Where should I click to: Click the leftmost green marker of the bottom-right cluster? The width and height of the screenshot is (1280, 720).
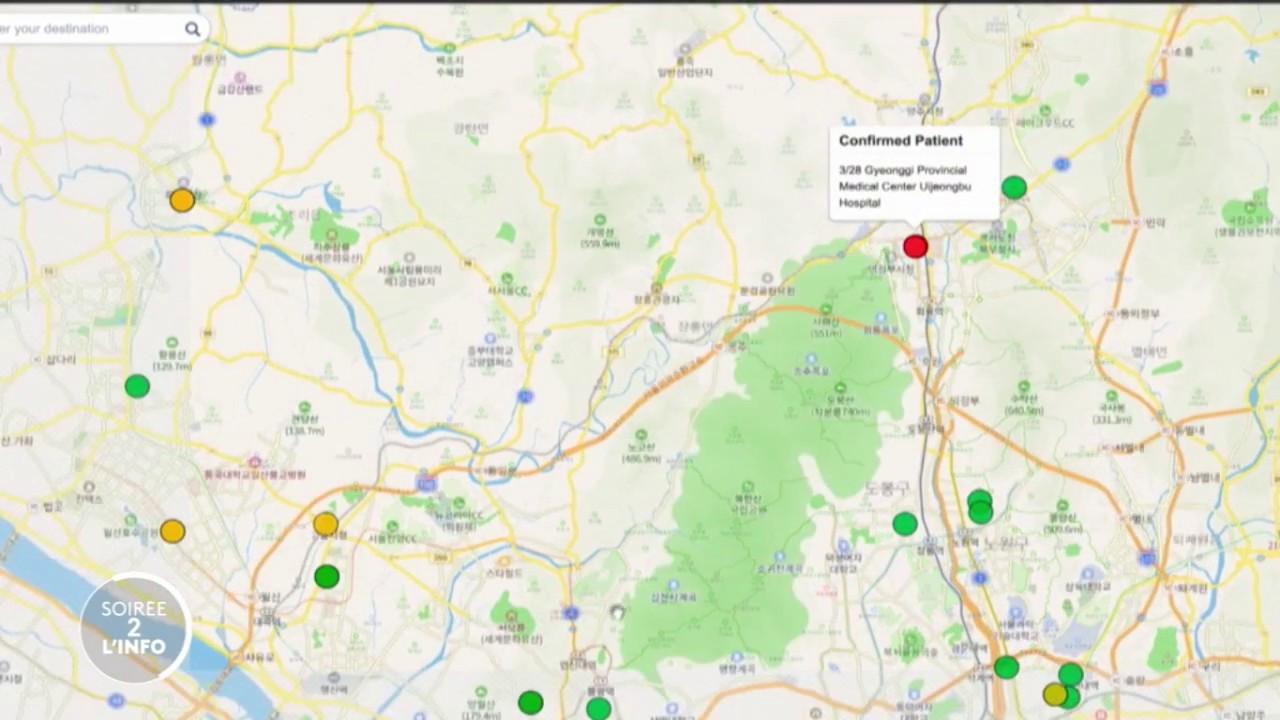1007,667
